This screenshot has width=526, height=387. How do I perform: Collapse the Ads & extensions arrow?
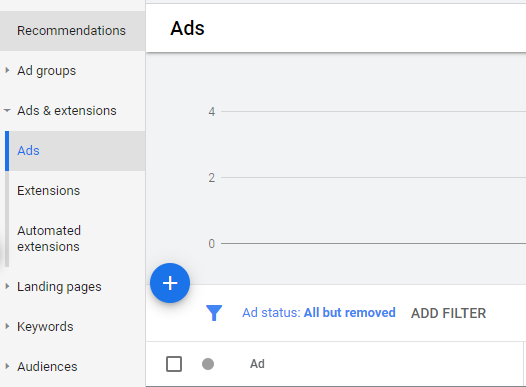click(x=7, y=110)
